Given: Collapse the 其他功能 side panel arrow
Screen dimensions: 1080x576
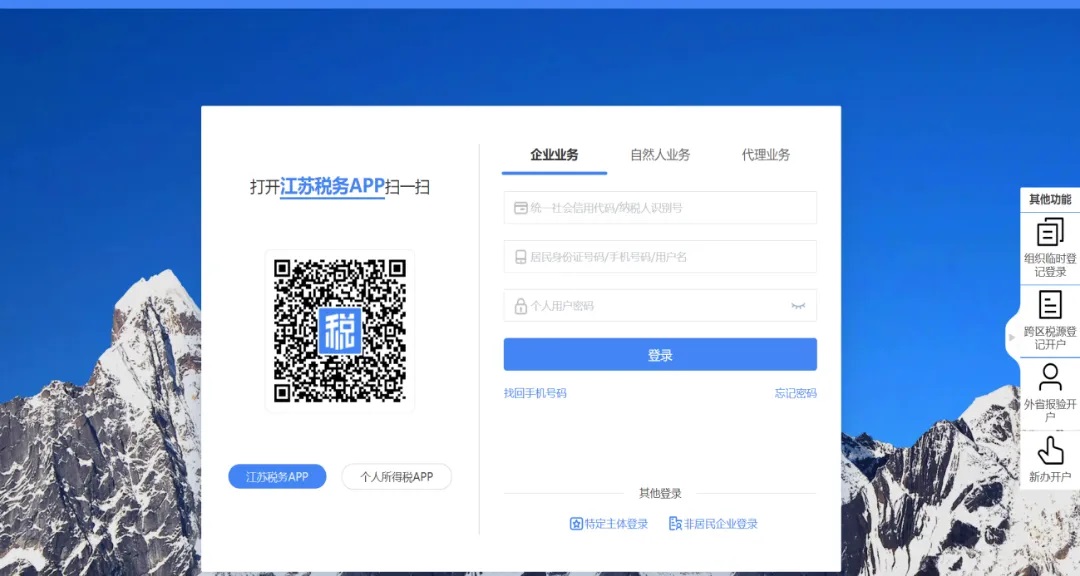Looking at the screenshot, I should click(1012, 338).
